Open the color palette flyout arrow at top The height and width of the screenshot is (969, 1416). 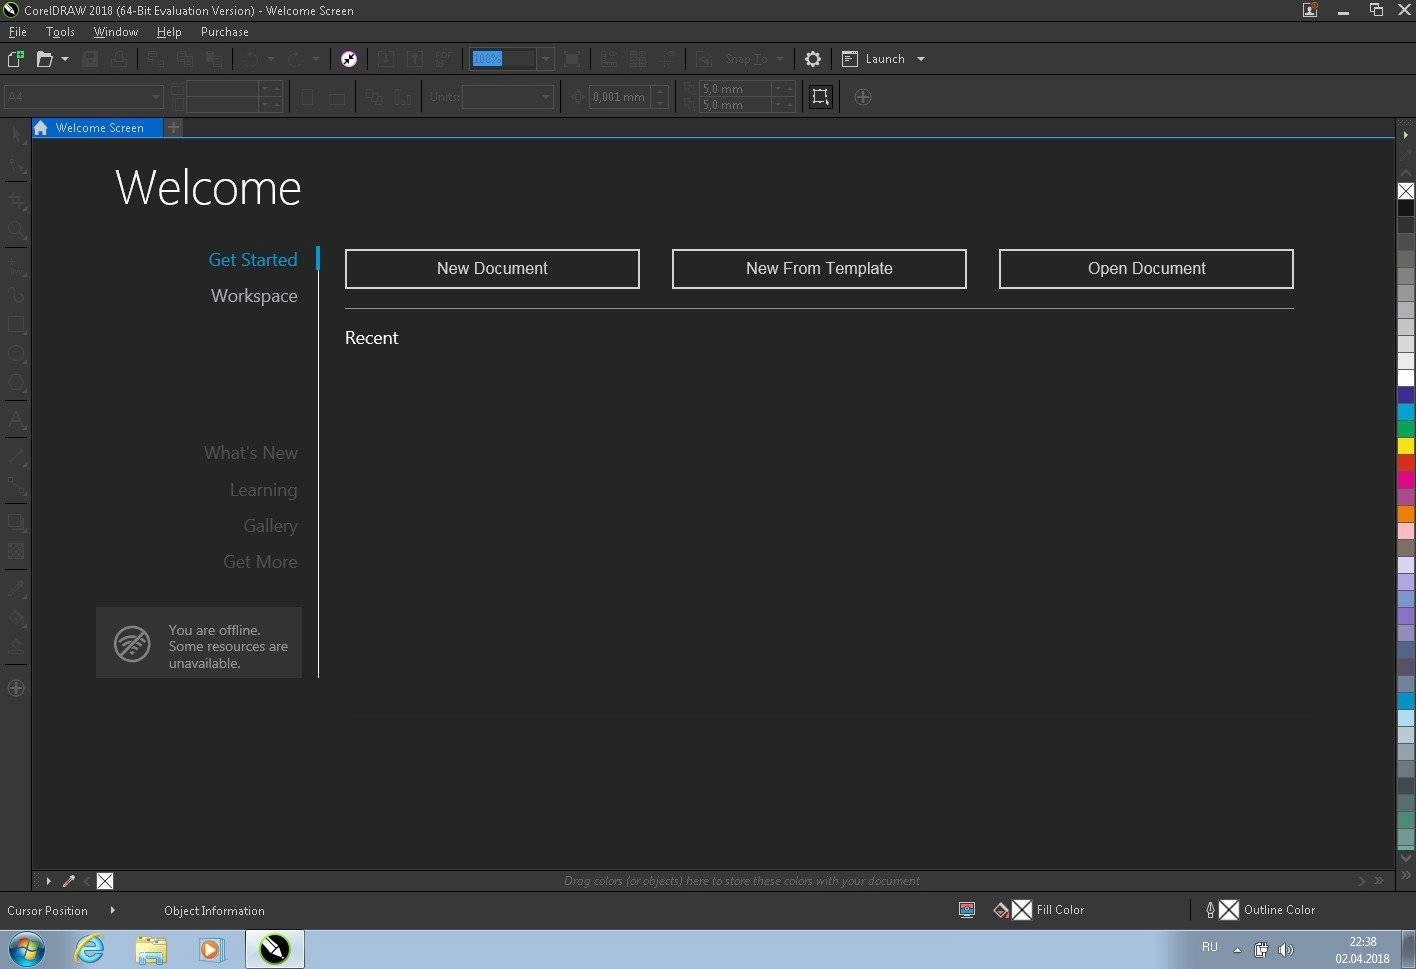(x=1405, y=135)
